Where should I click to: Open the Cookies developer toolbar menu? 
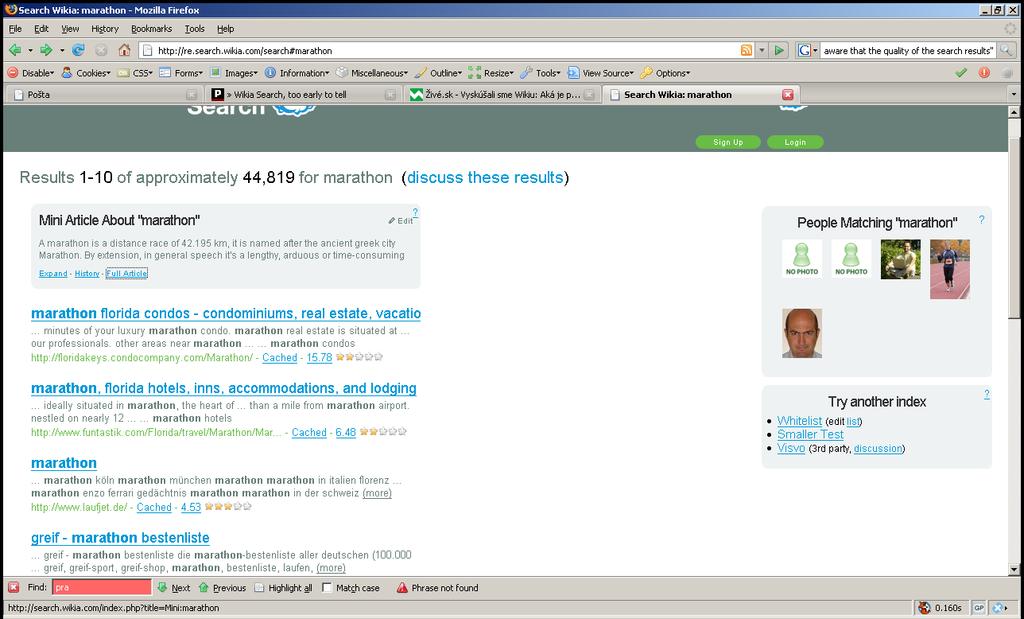pos(86,73)
